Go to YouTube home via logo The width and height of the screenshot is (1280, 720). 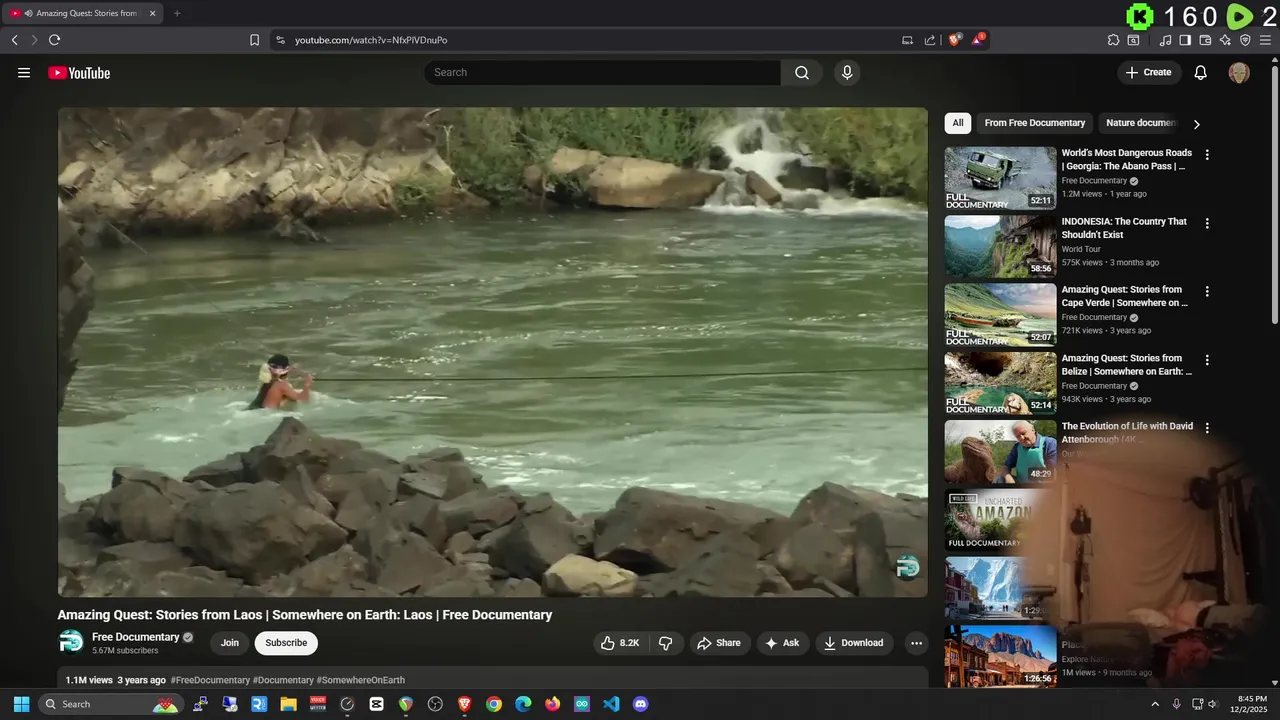coord(79,72)
